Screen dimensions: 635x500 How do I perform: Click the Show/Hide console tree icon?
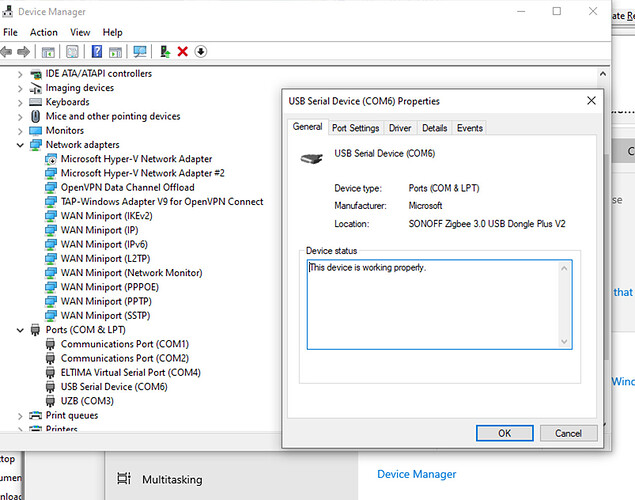point(48,51)
